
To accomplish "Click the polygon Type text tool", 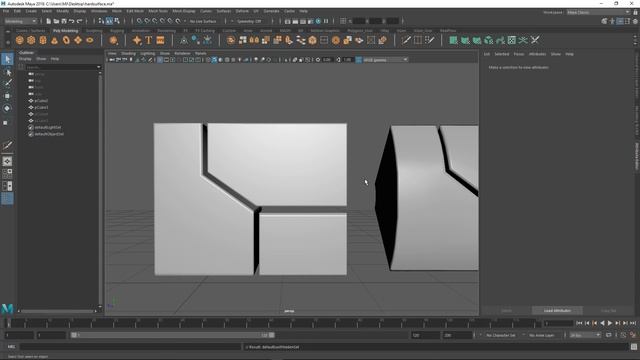I will [149, 40].
